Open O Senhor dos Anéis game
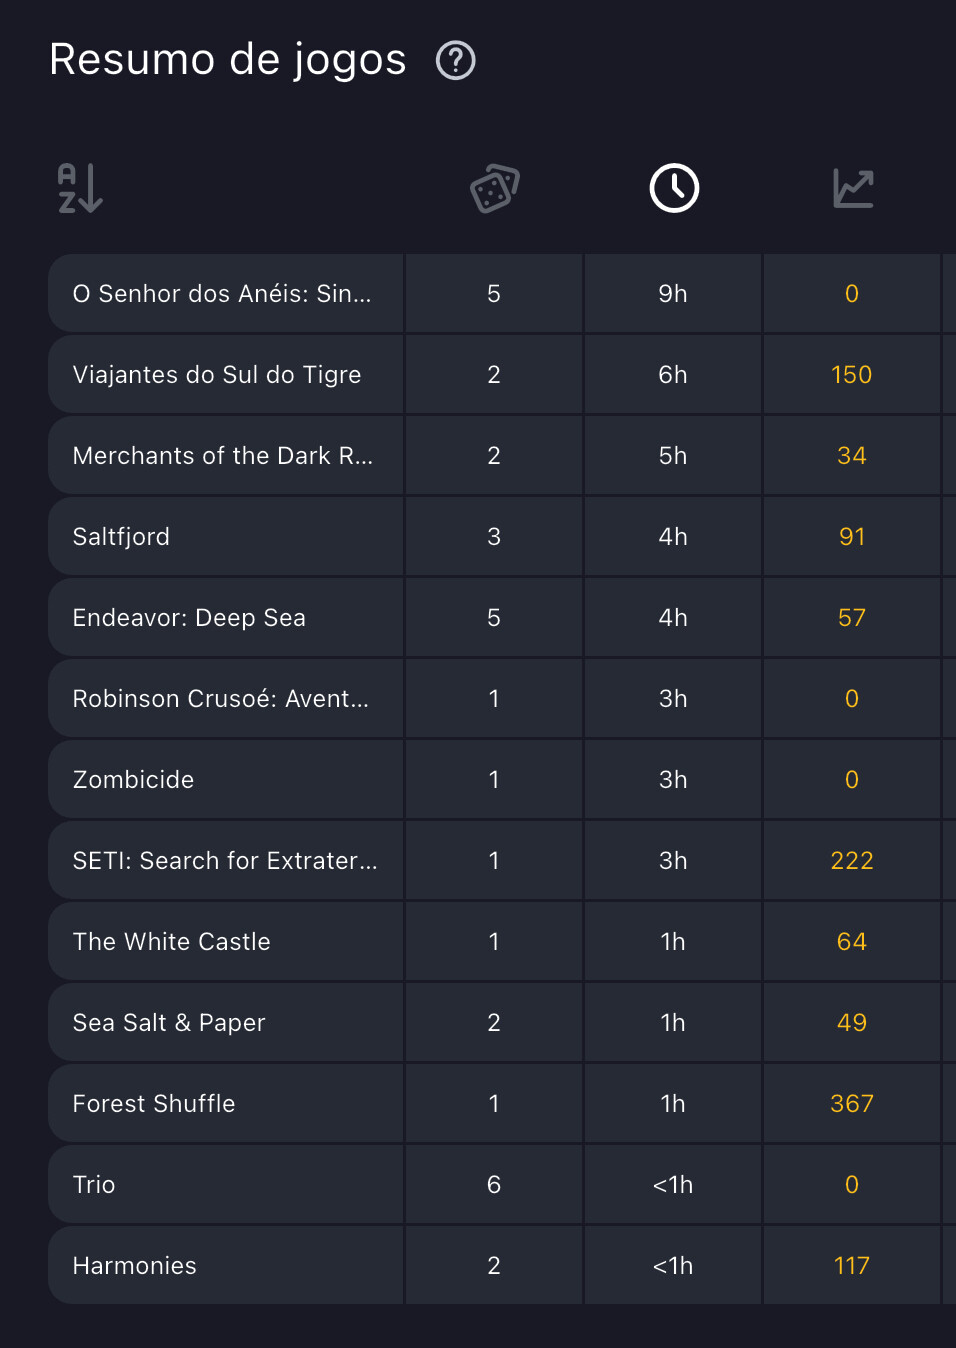 [222, 294]
